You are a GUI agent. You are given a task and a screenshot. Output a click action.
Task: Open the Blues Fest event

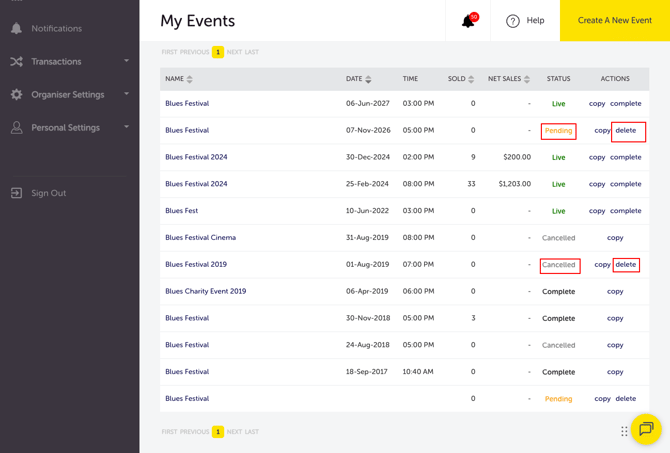pos(182,211)
